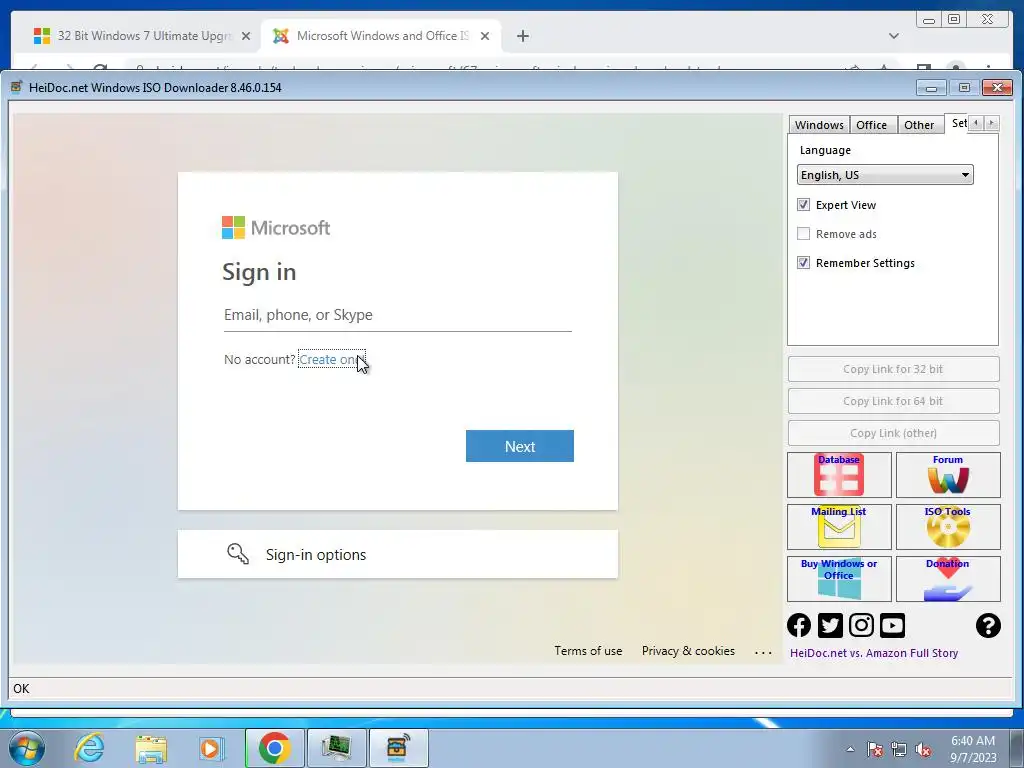This screenshot has height=768, width=1024.
Task: Open the Forum icon button
Action: 948,475
